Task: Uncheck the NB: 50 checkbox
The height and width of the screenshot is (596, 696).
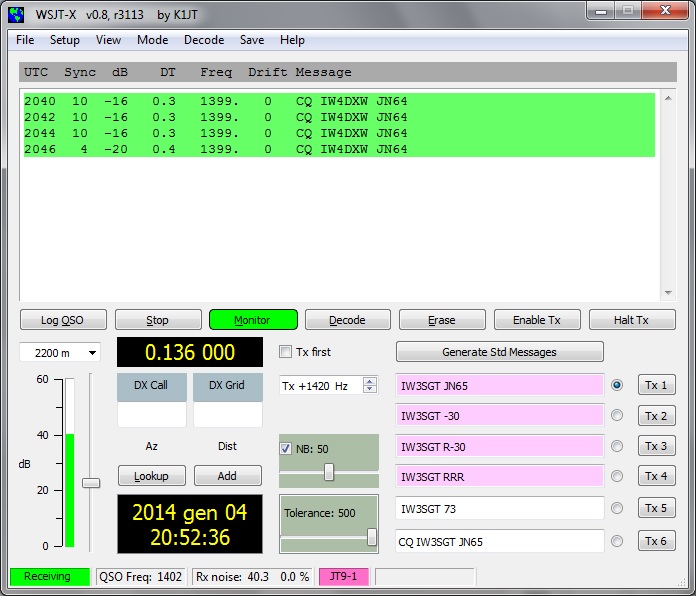Action: click(285, 449)
